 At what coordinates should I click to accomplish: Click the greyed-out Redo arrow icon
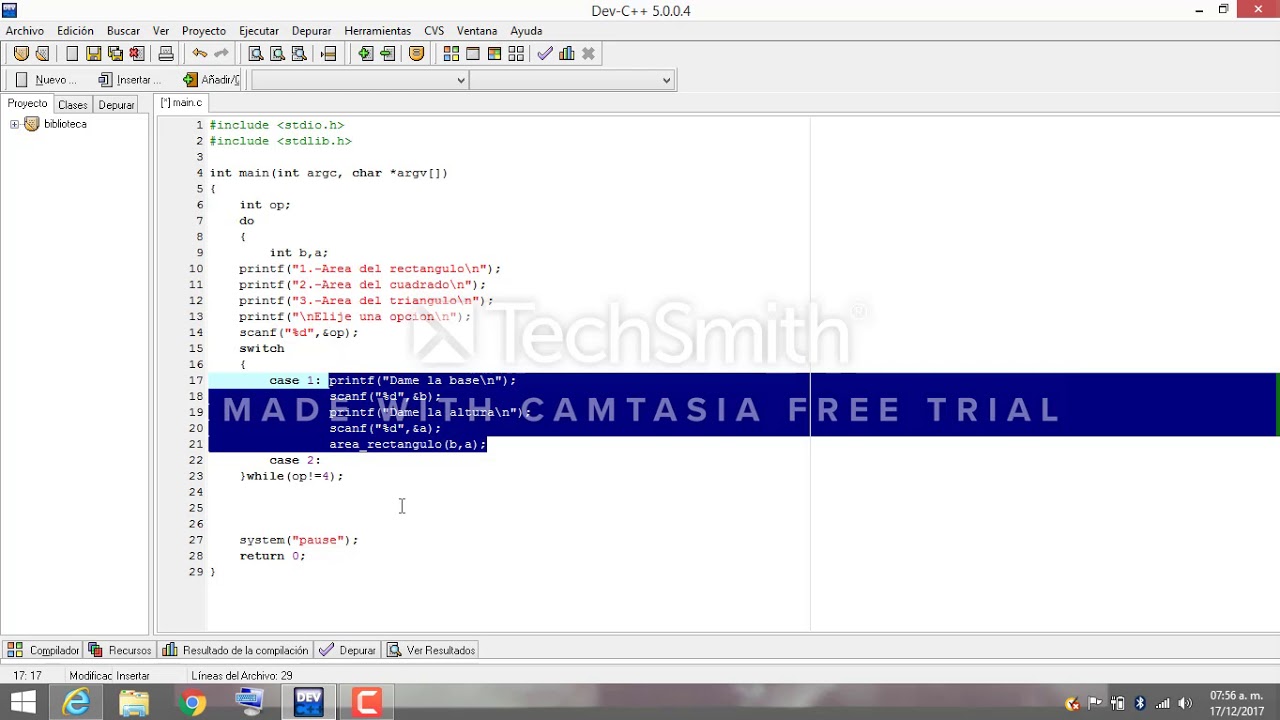[x=221, y=54]
